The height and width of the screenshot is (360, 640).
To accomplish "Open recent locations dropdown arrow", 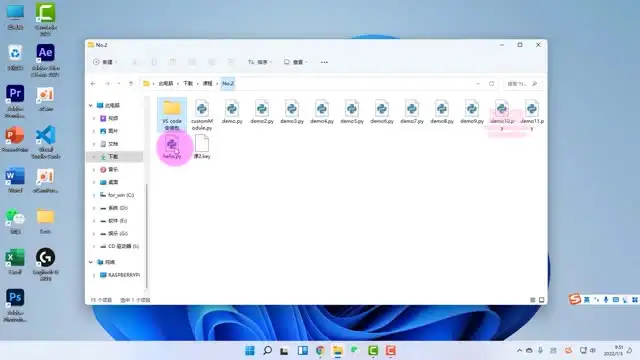I will (x=119, y=84).
